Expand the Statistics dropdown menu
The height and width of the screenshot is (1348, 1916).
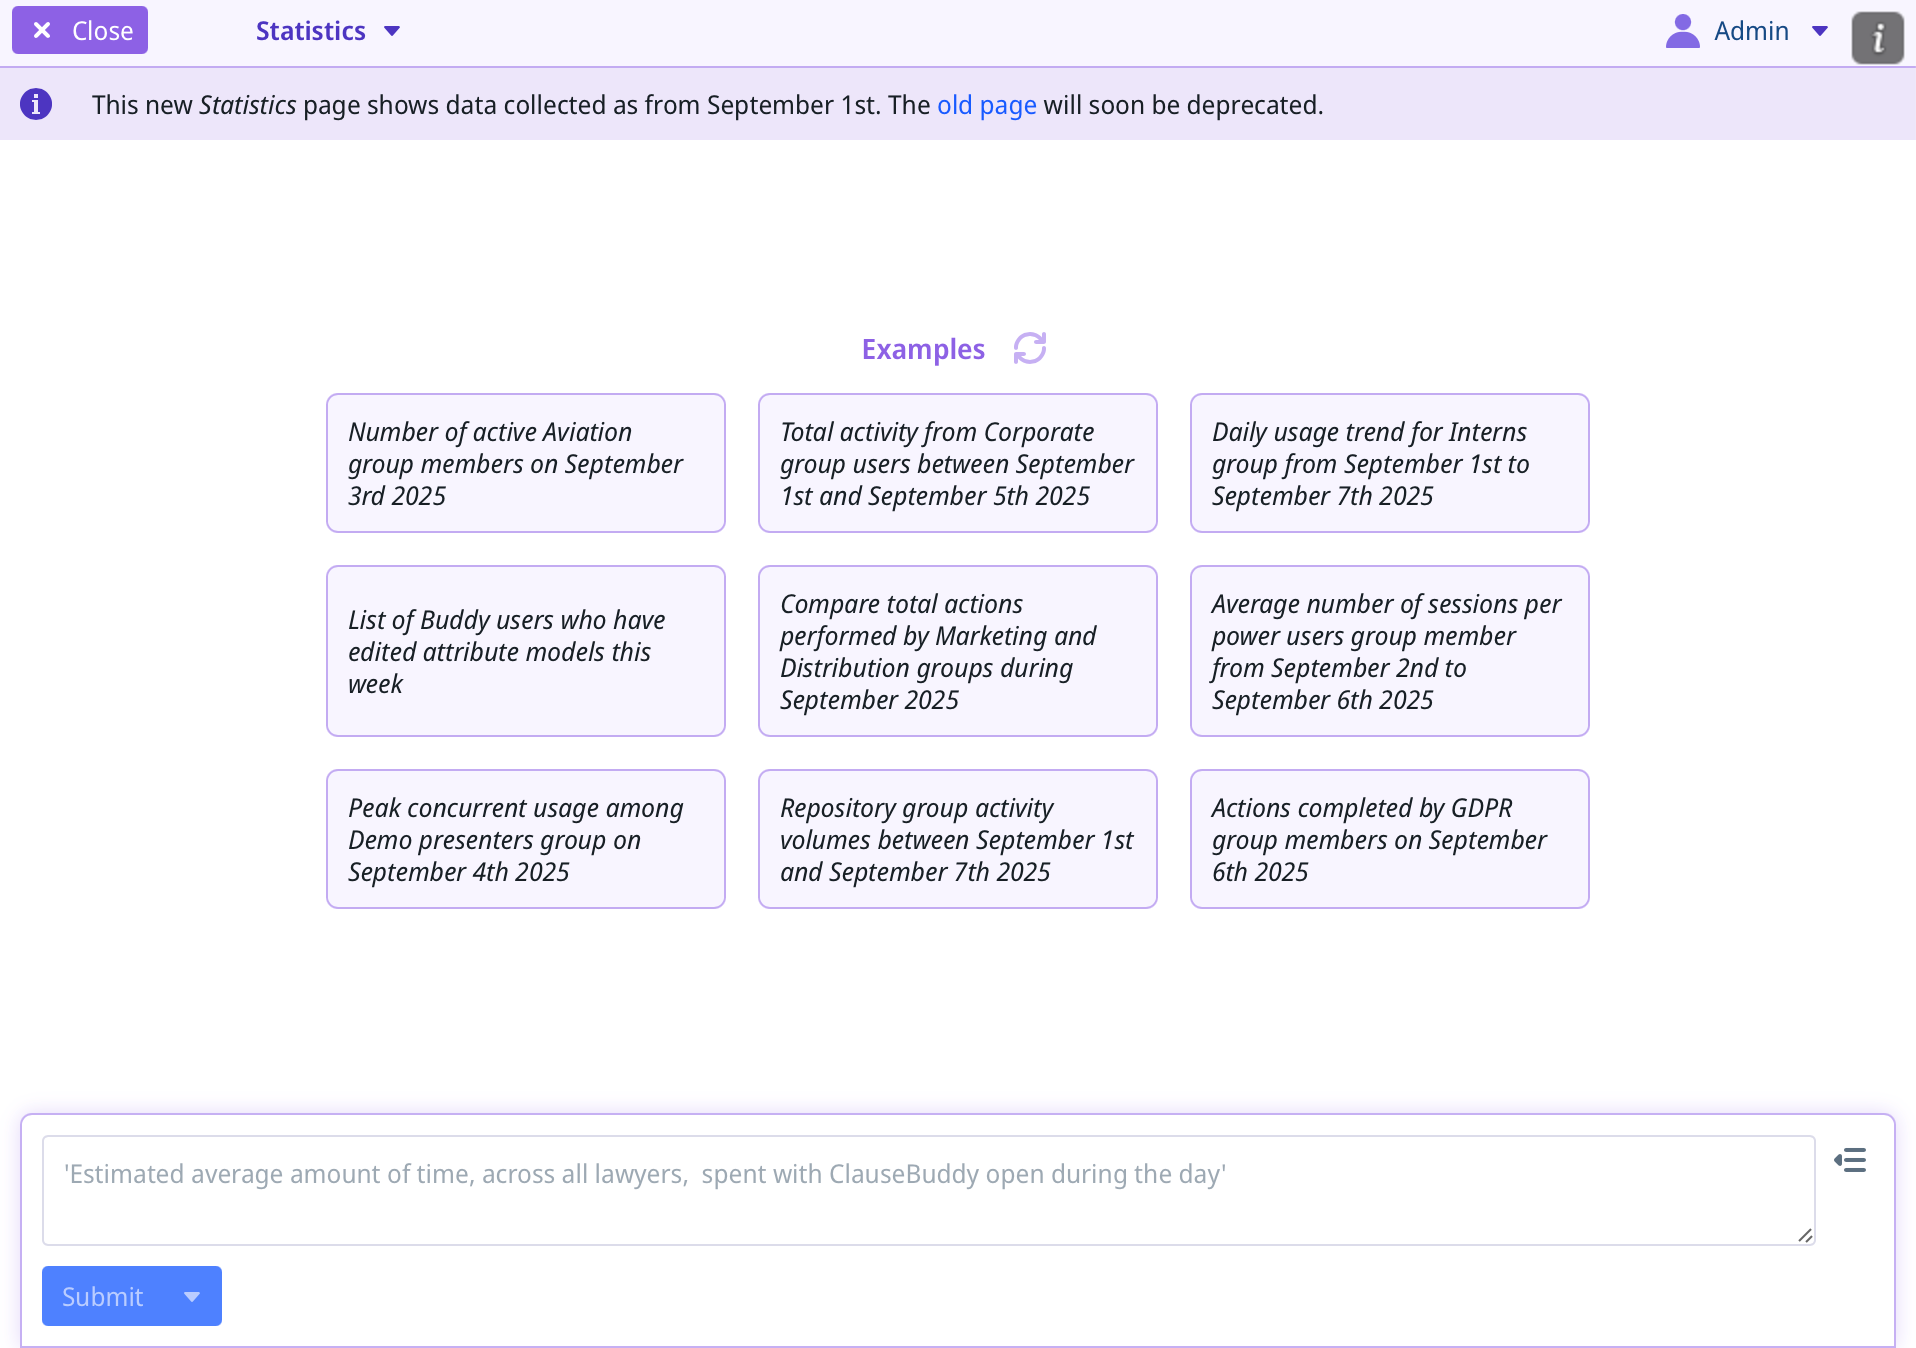click(x=392, y=31)
